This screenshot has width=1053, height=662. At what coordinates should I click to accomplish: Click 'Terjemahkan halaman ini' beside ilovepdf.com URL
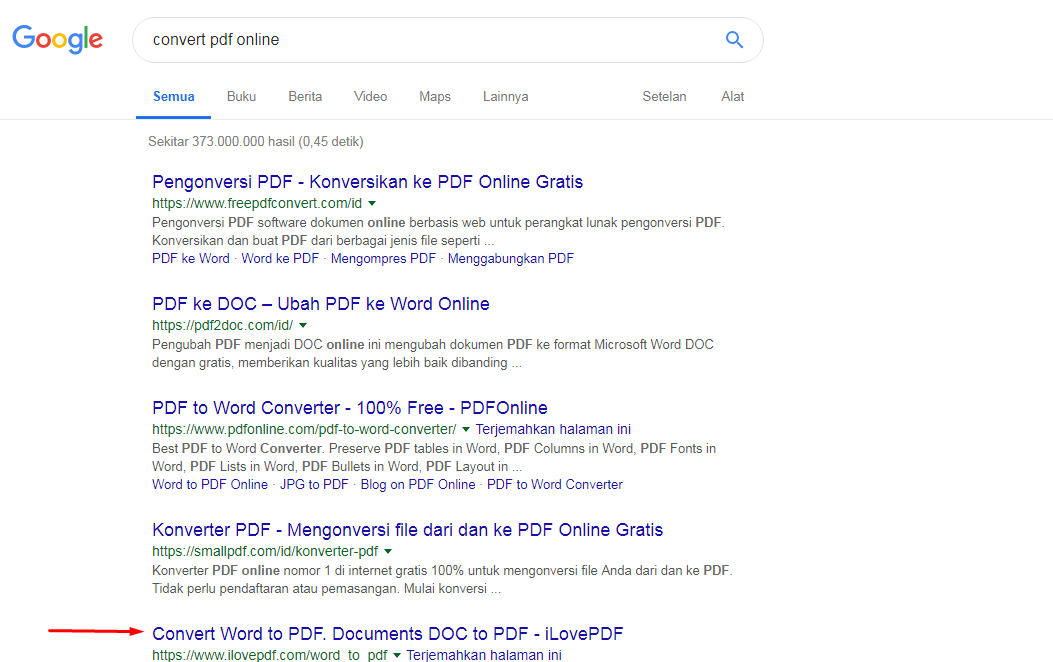(x=484, y=655)
